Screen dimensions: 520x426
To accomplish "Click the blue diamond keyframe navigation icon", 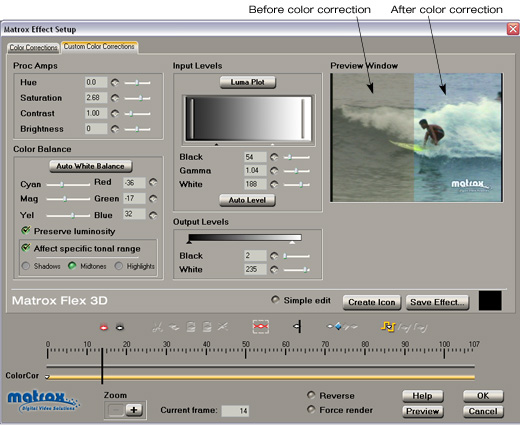I will [x=338, y=326].
